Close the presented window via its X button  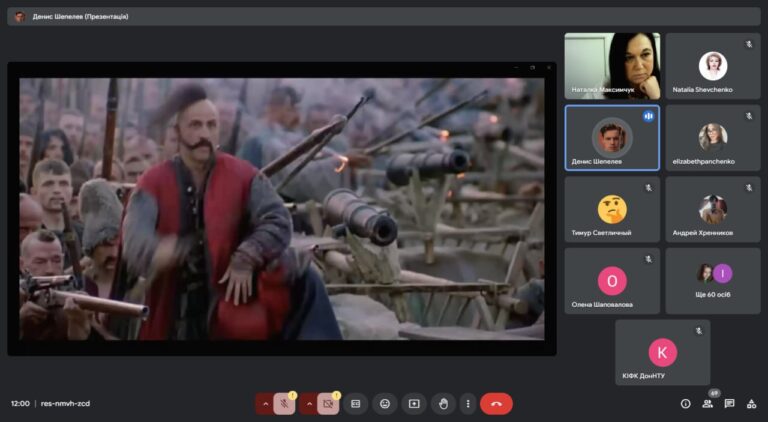coord(548,68)
